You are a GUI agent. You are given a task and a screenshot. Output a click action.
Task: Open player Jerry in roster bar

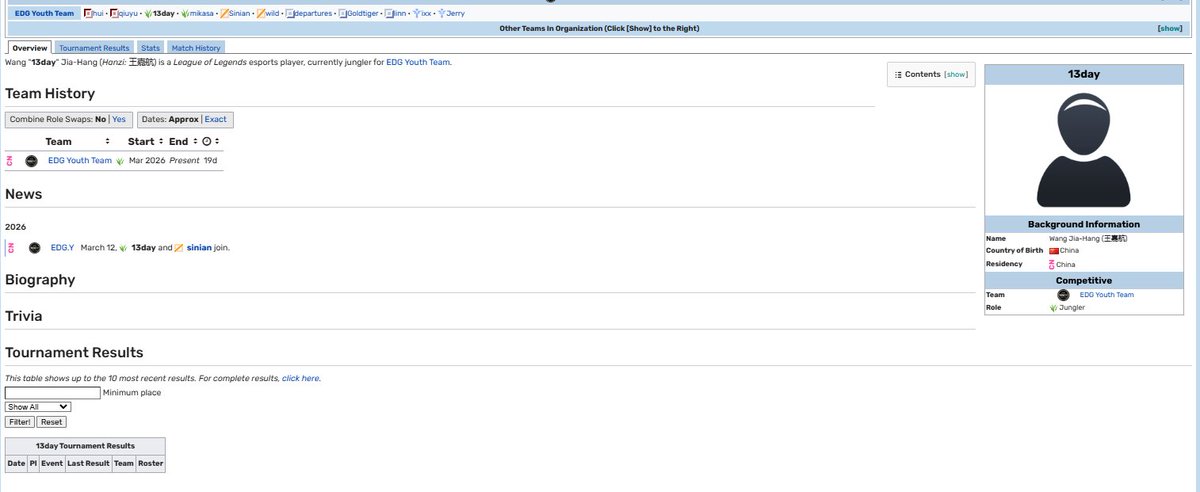pyautogui.click(x=455, y=13)
